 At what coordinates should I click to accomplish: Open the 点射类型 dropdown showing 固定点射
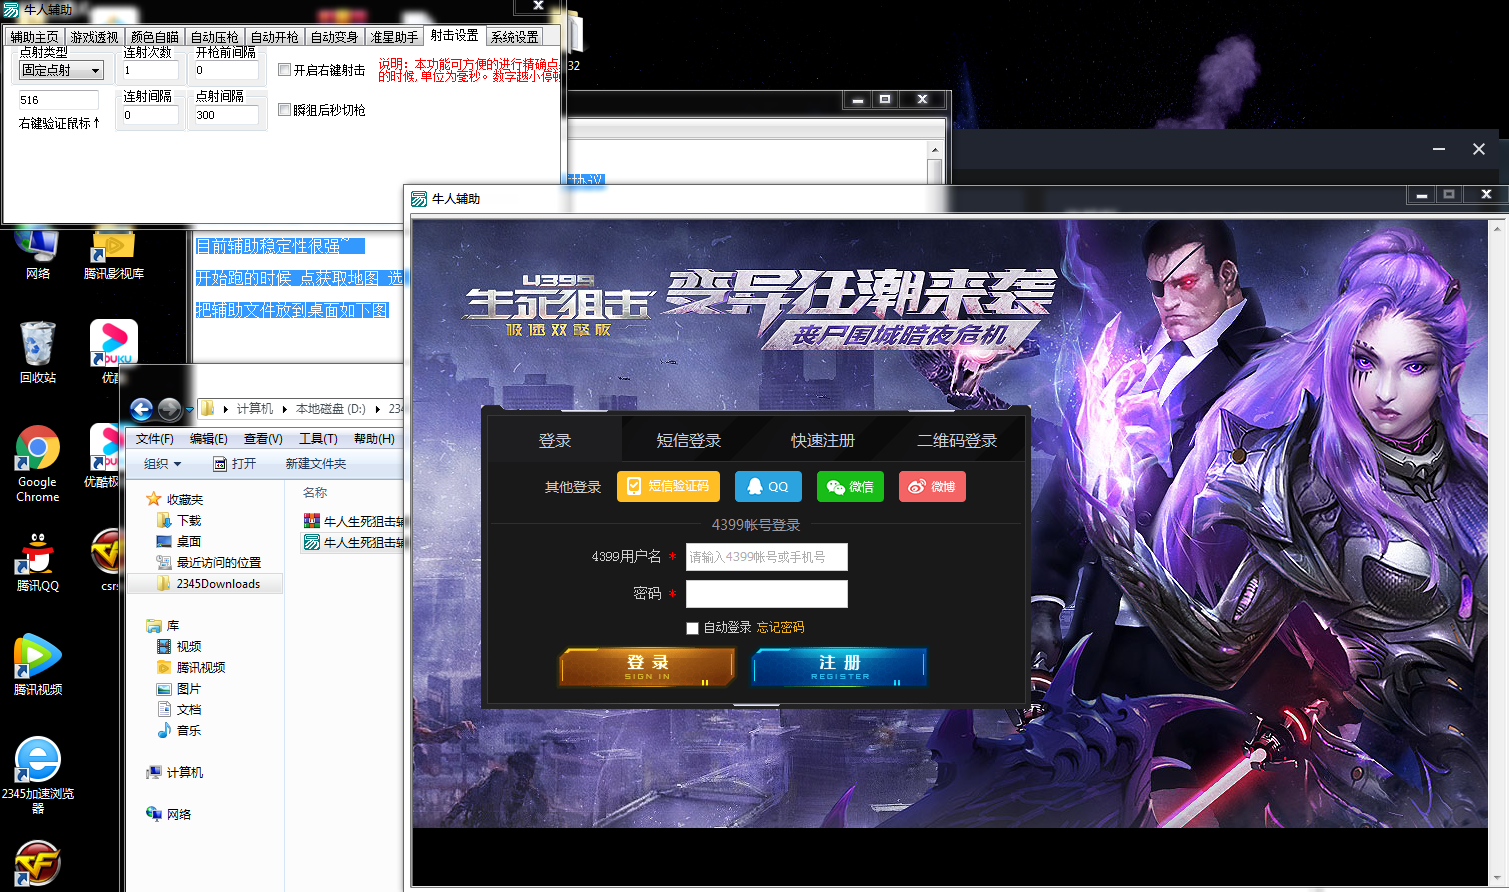[x=61, y=70]
